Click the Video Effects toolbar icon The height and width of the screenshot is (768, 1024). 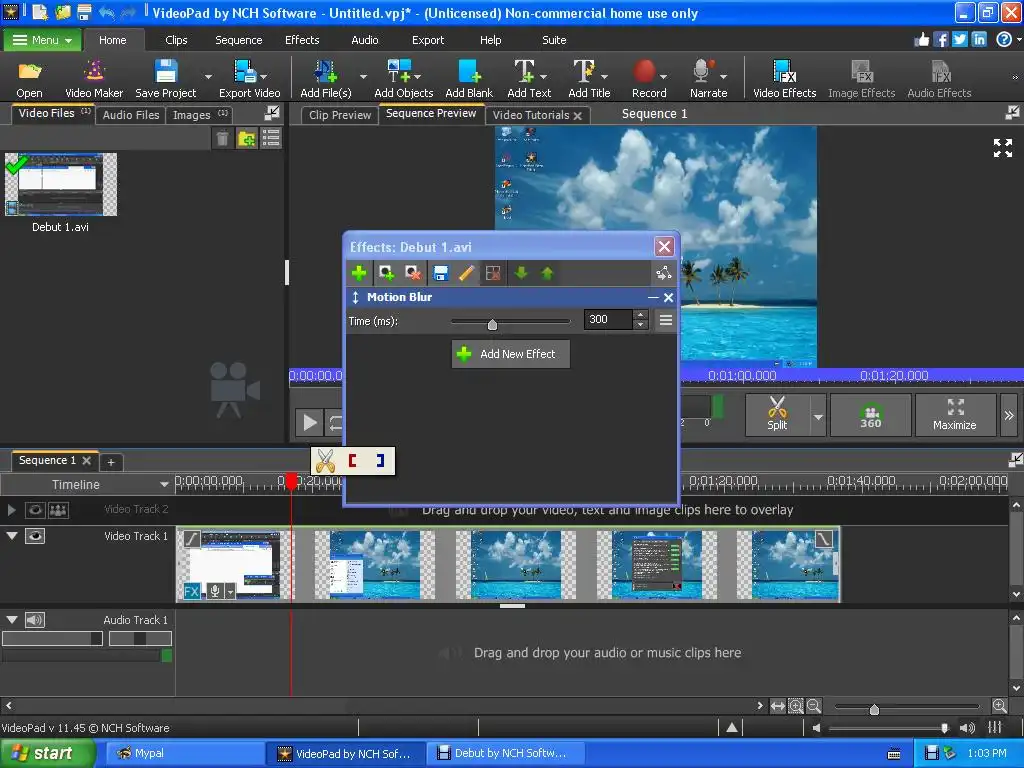[784, 78]
